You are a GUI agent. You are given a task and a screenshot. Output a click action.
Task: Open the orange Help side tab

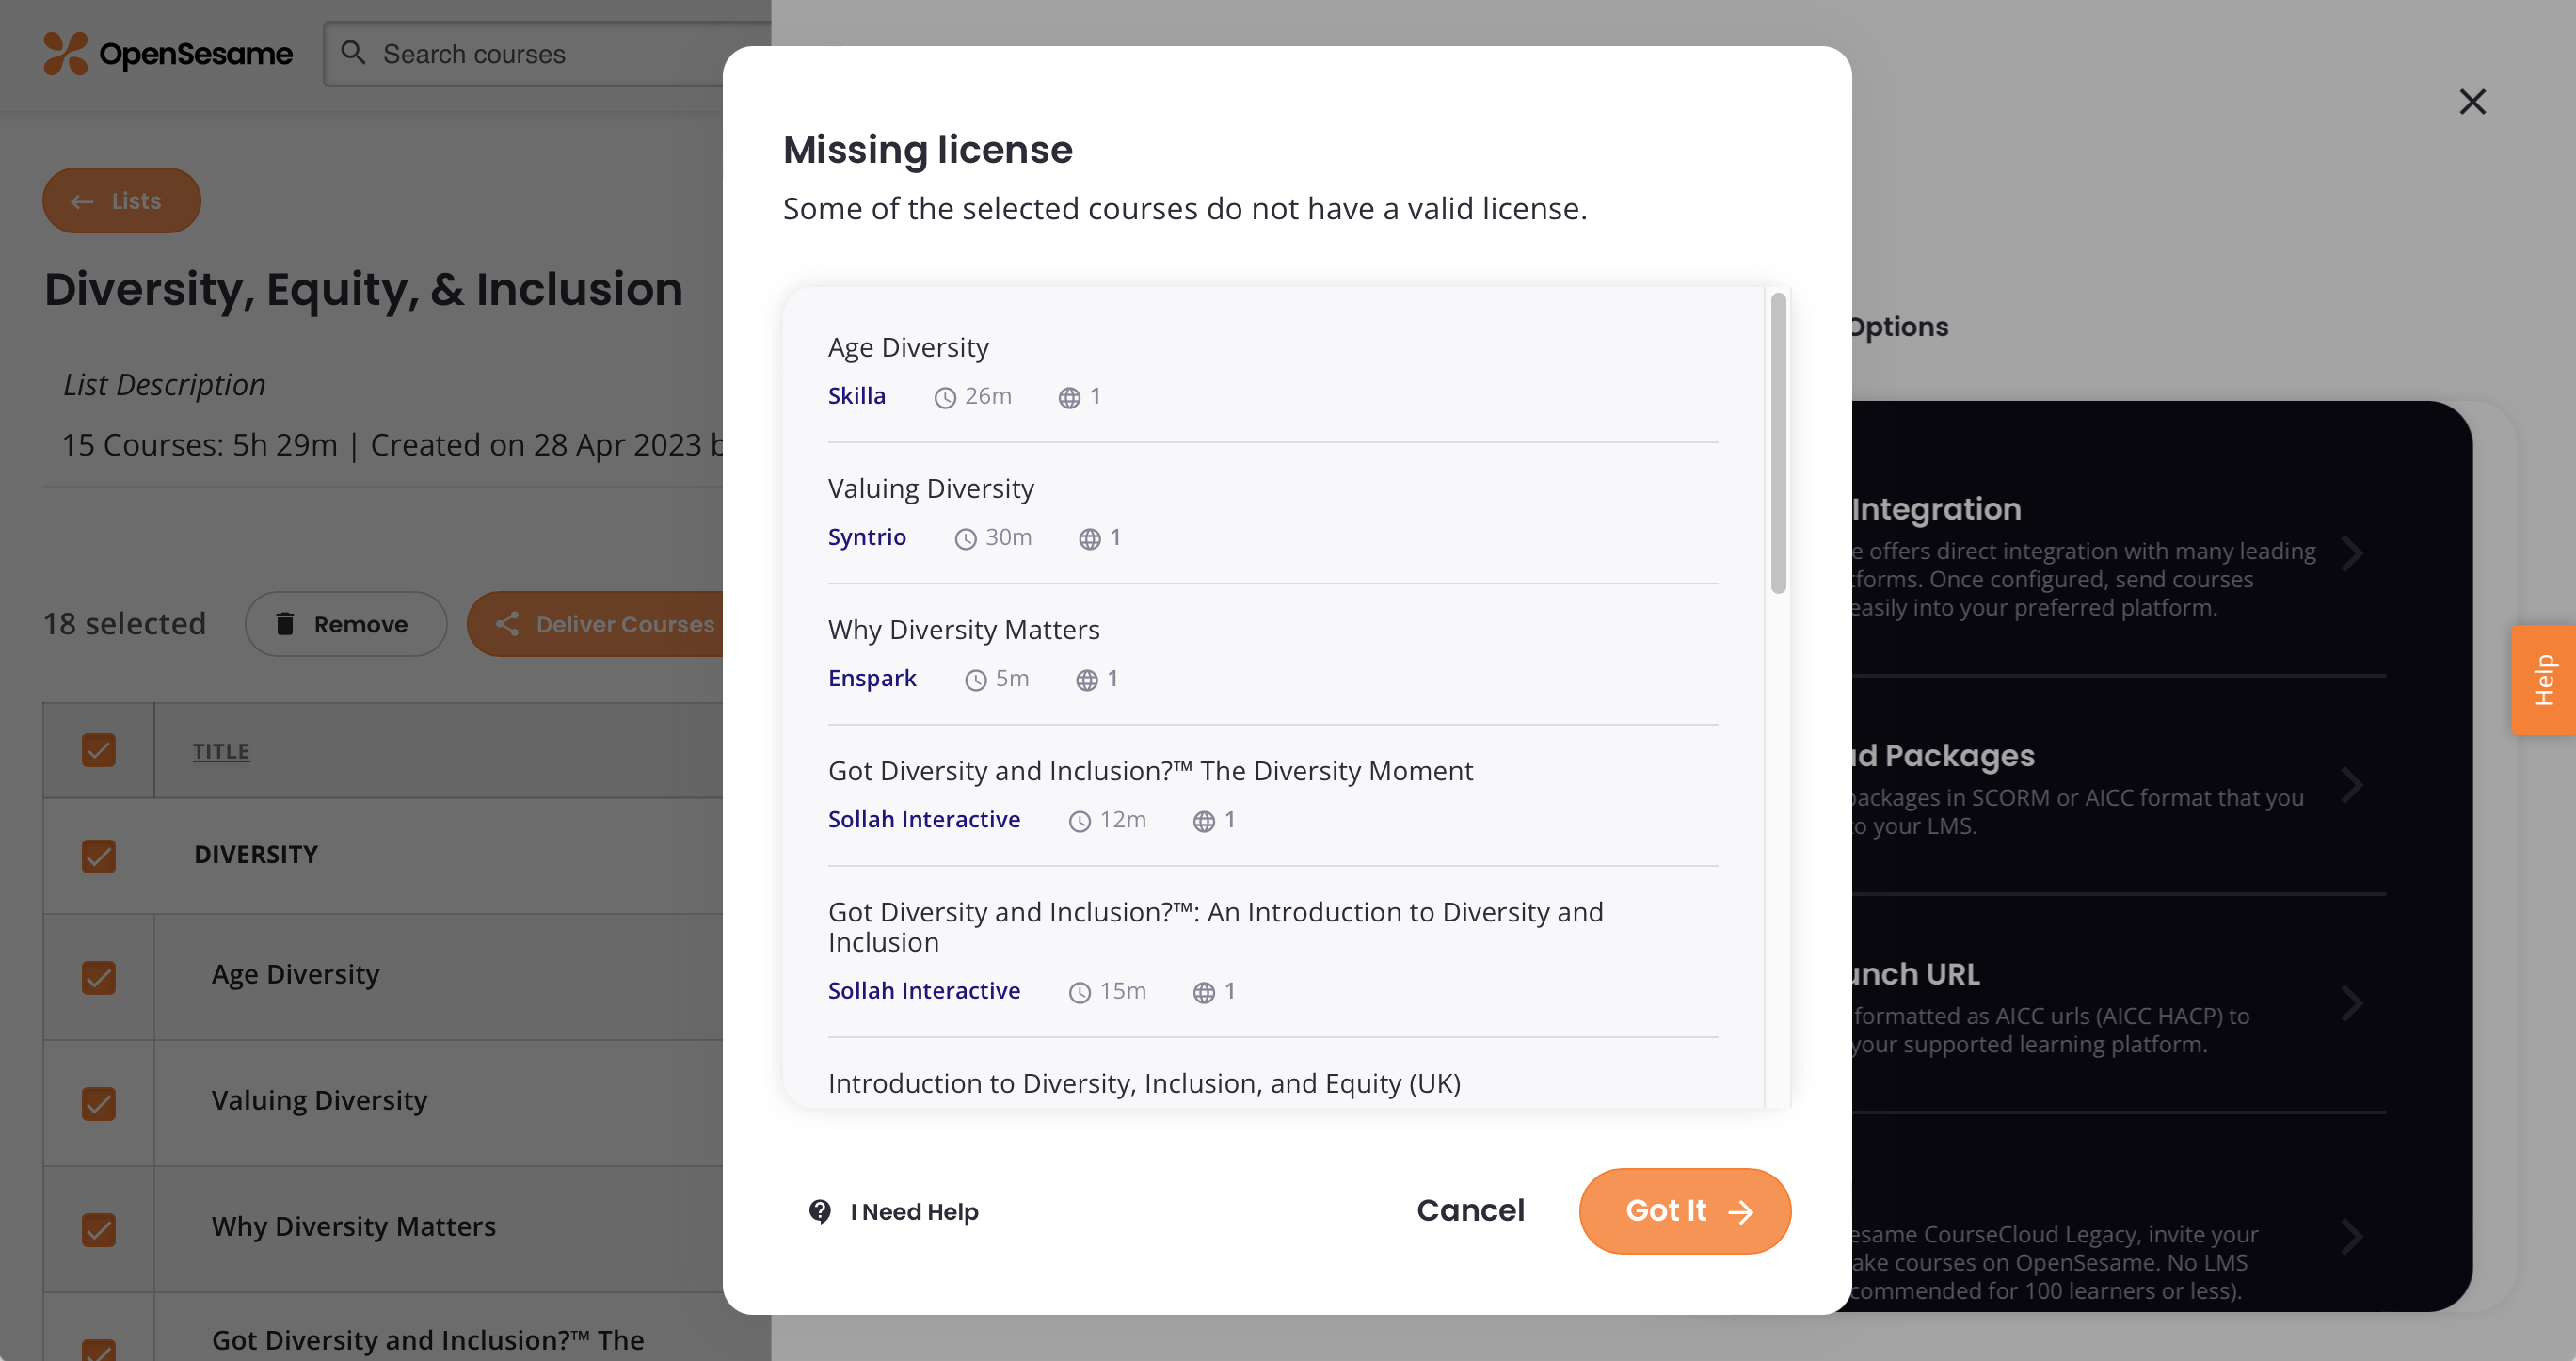[x=2543, y=680]
